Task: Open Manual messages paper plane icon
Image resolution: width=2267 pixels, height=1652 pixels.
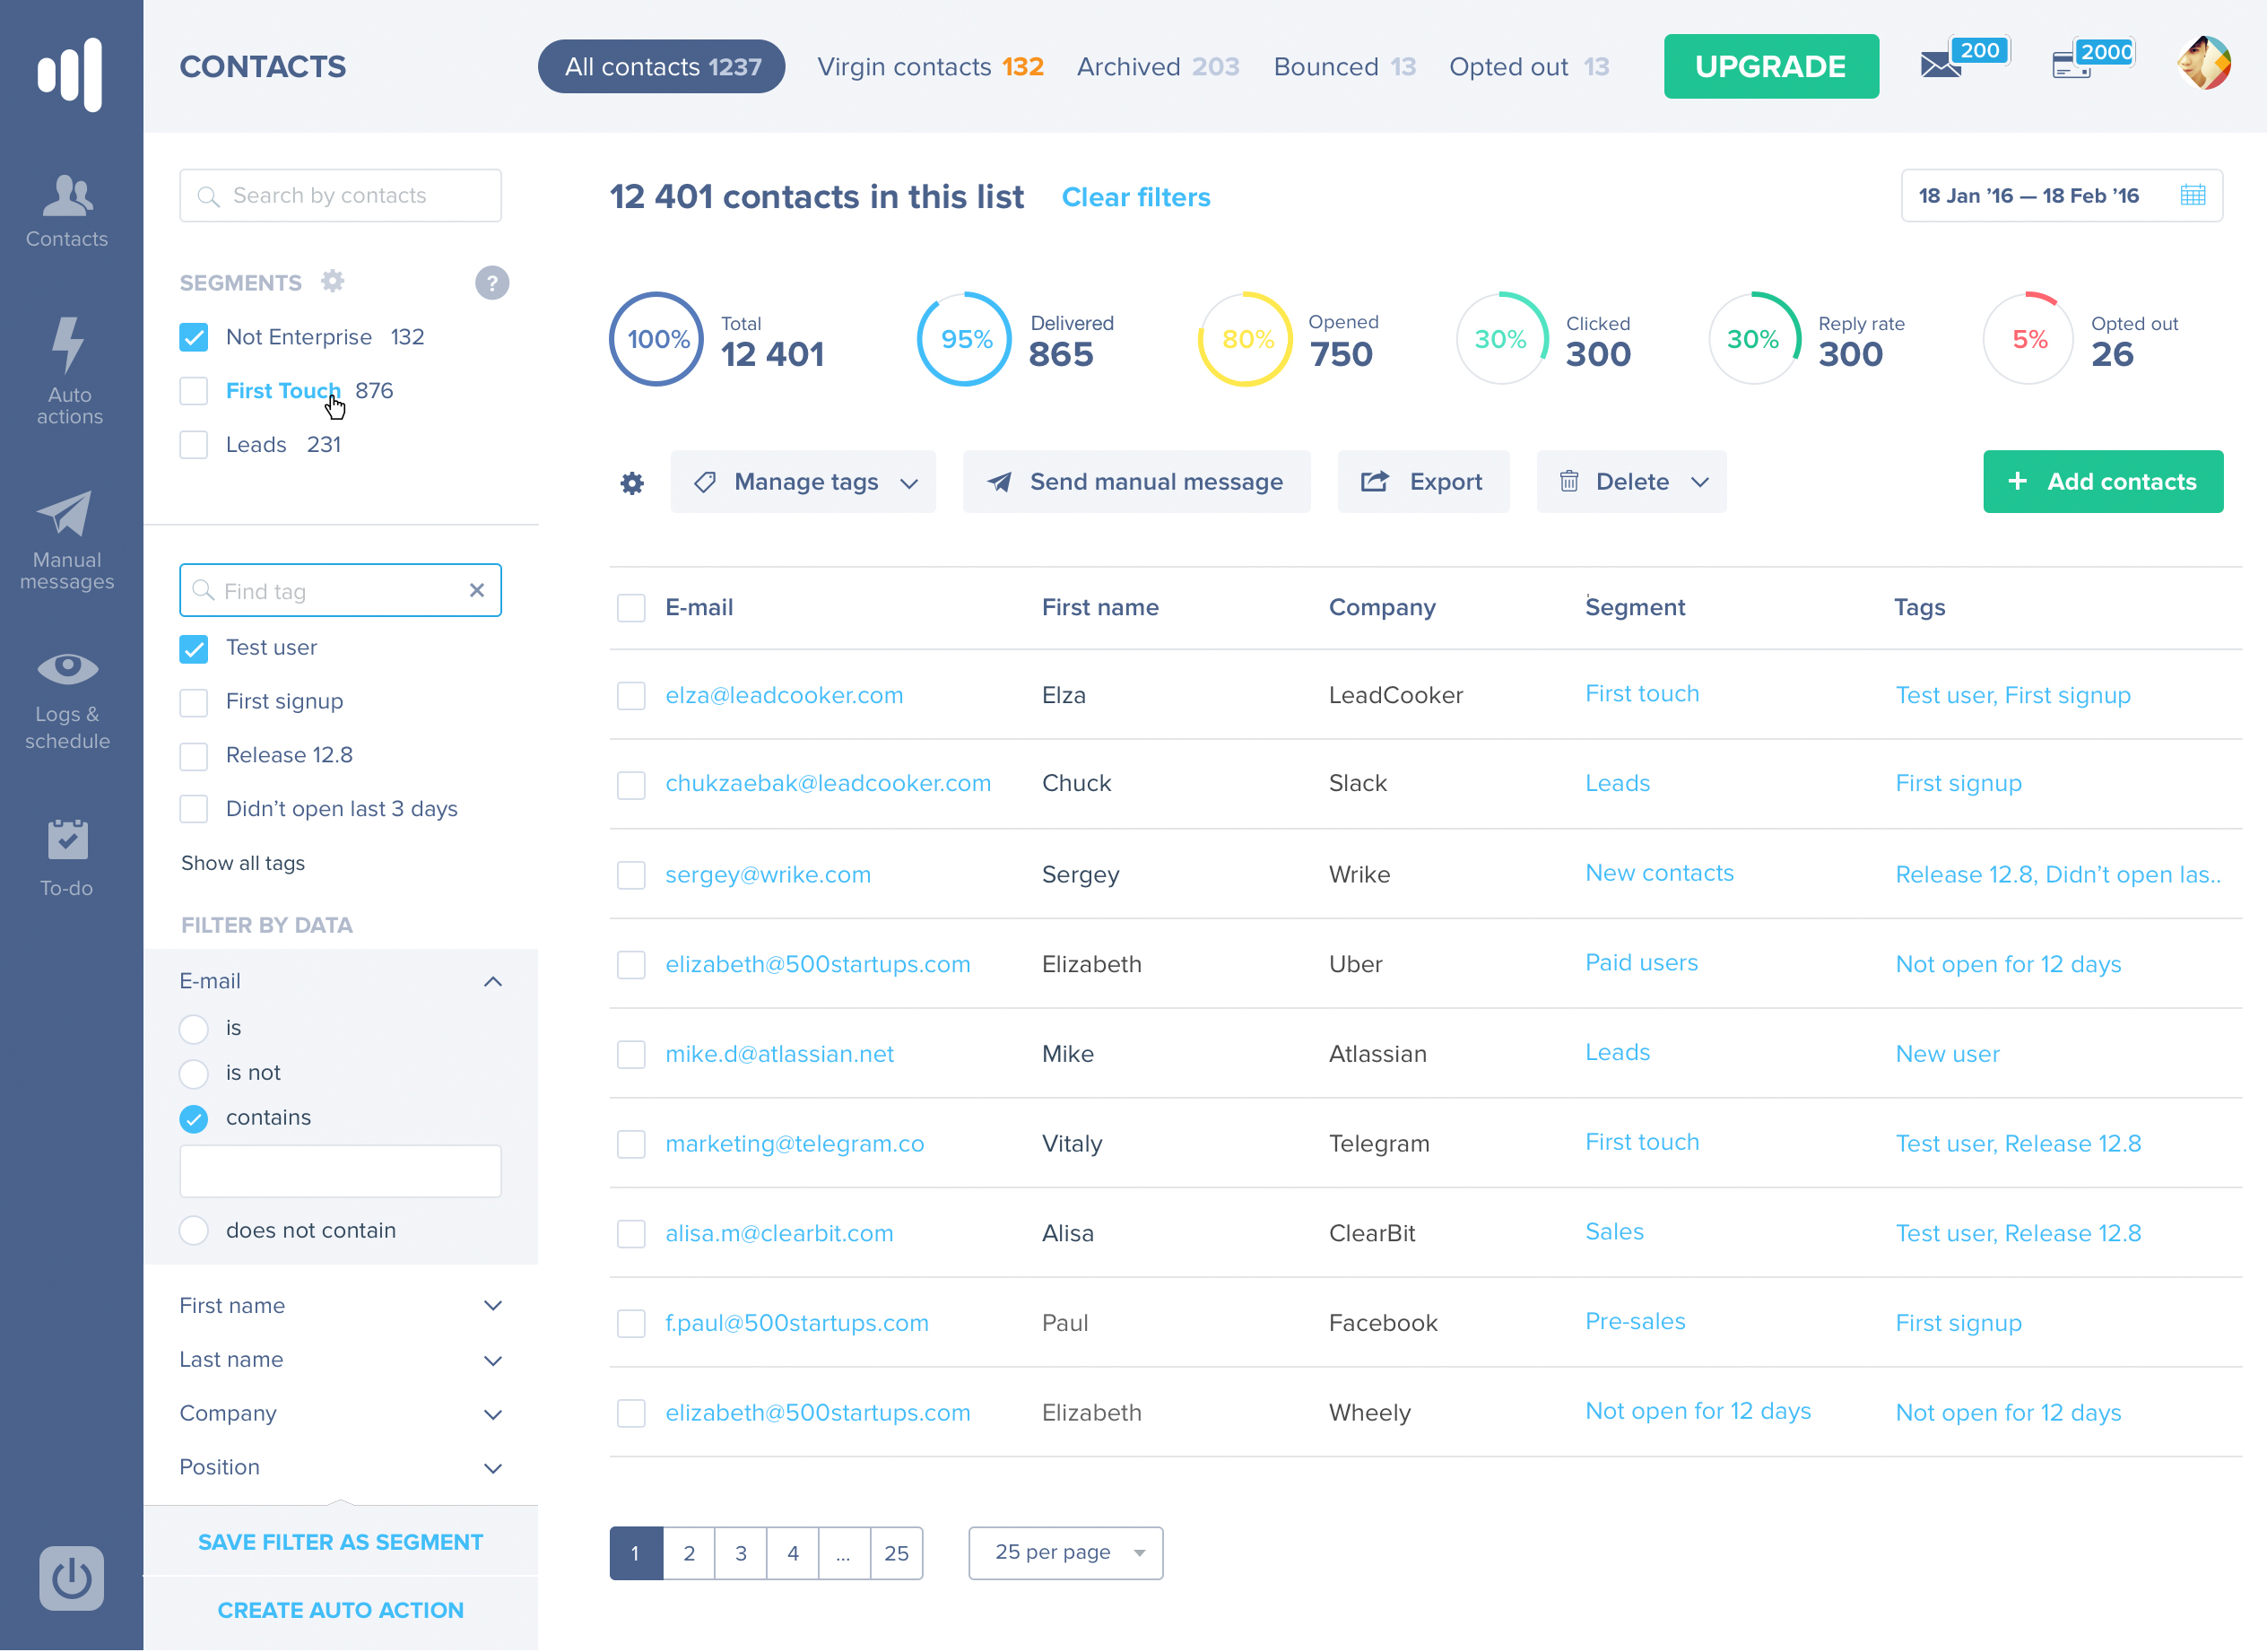Action: [x=66, y=515]
